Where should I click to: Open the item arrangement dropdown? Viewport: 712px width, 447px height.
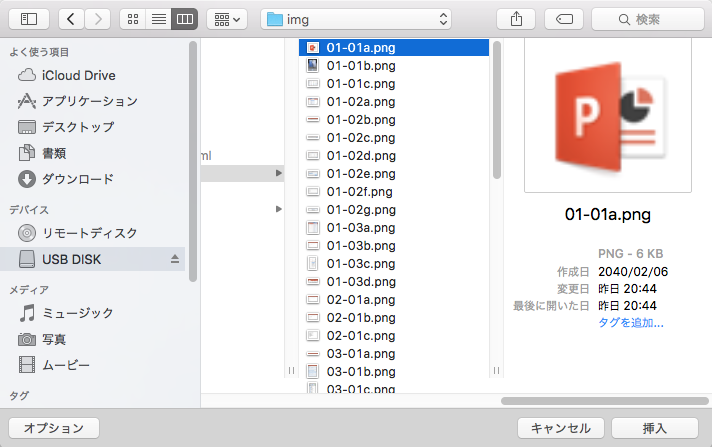click(227, 19)
